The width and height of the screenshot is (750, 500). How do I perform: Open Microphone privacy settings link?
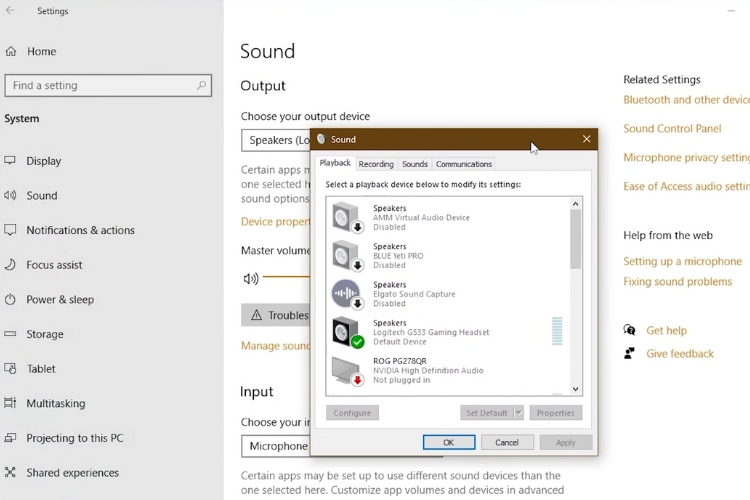coord(686,157)
